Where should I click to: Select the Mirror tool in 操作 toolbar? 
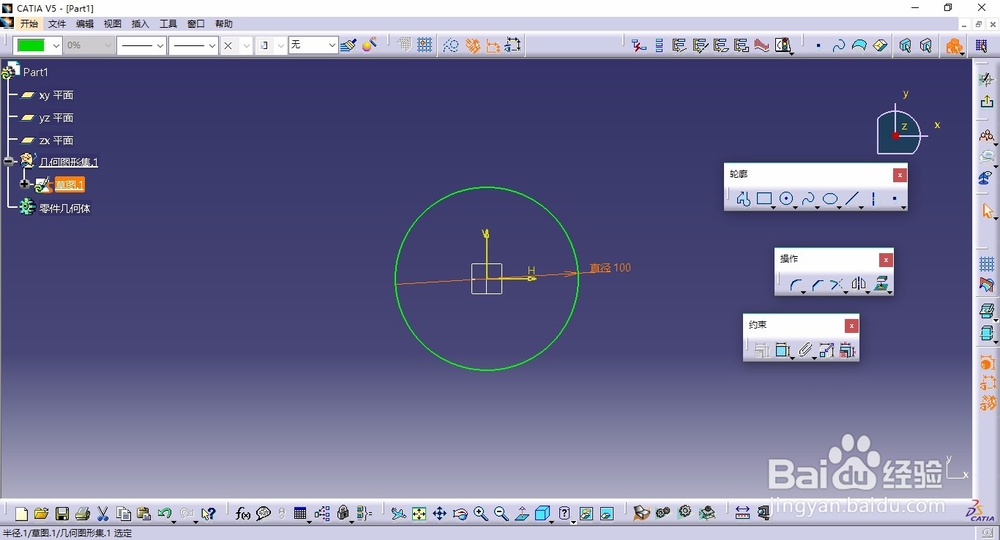pyautogui.click(x=859, y=284)
